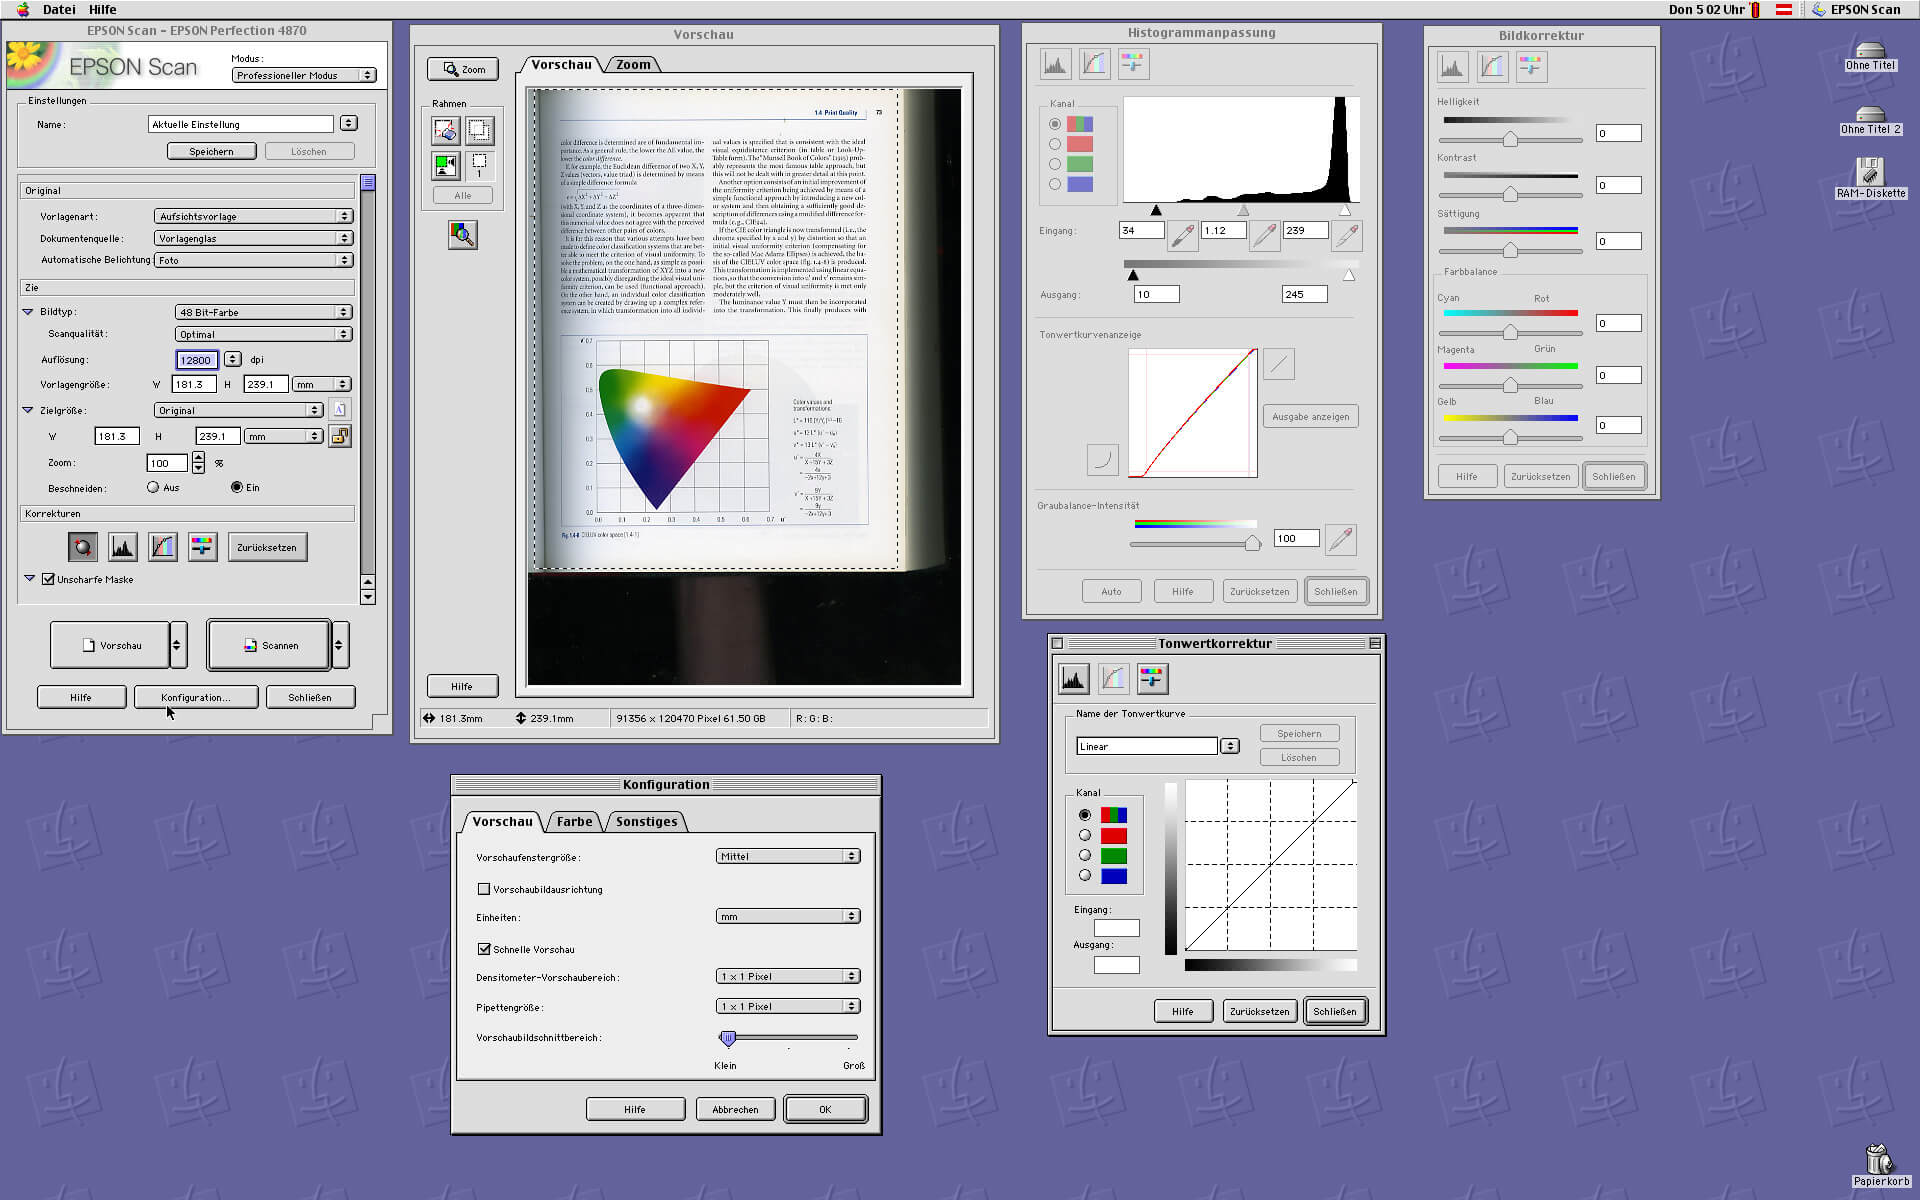This screenshot has height=1200, width=1920.
Task: Select the gamma eyedropper next to 1.12
Action: tap(1265, 236)
